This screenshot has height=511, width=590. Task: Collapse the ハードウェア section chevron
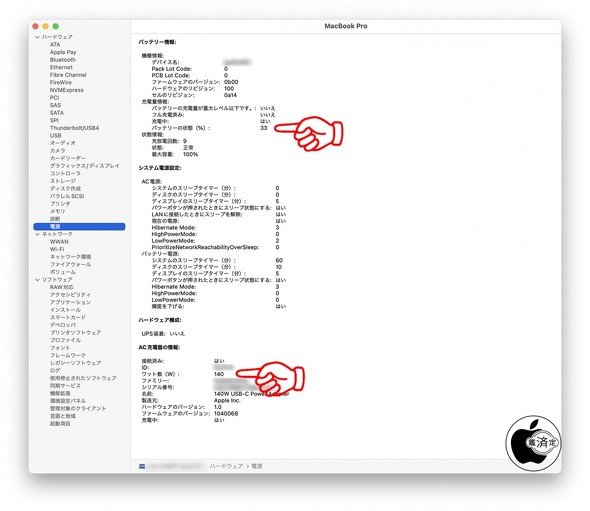point(37,37)
